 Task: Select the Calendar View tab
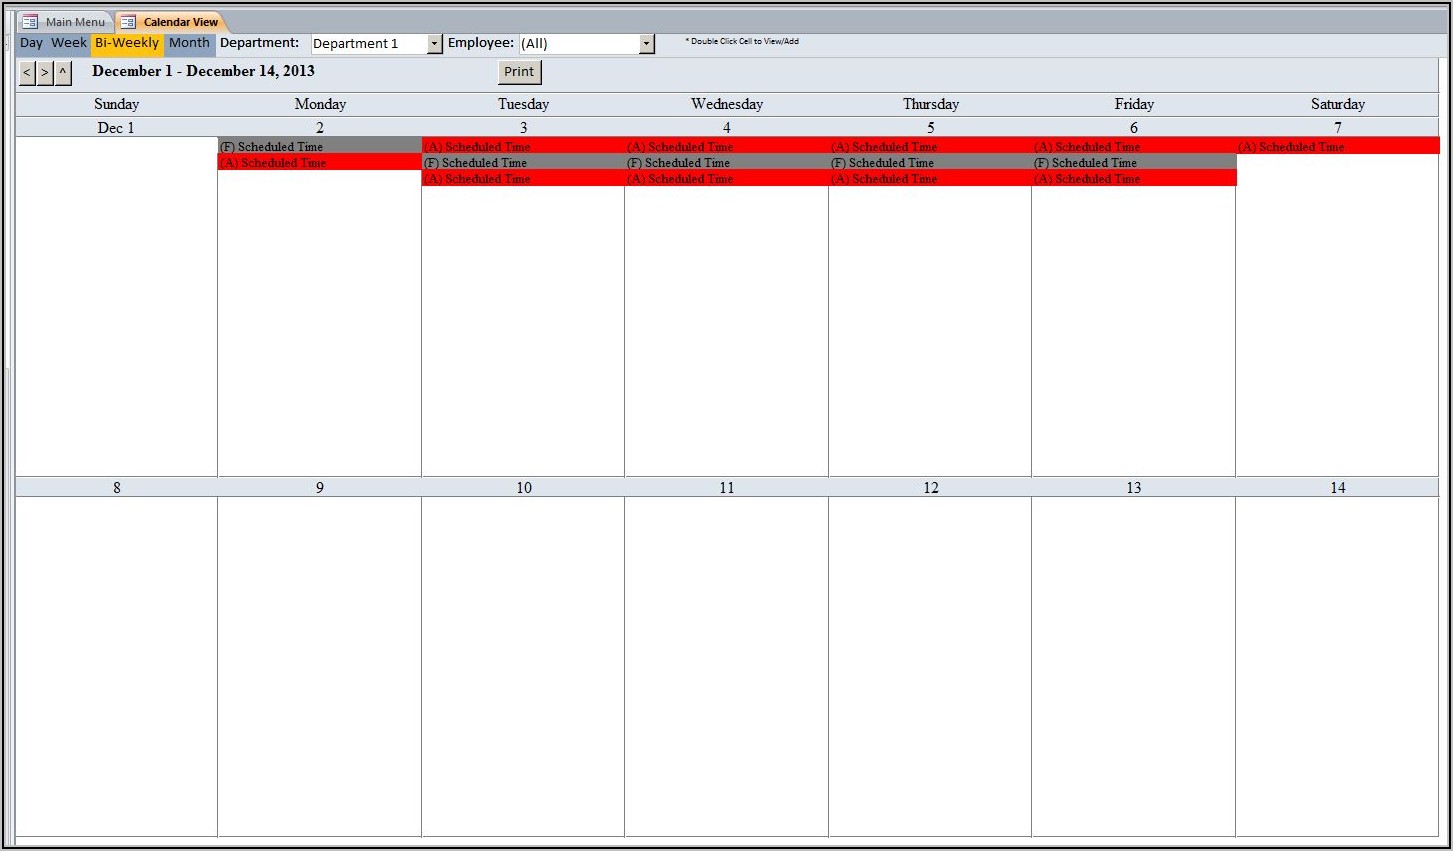point(180,22)
